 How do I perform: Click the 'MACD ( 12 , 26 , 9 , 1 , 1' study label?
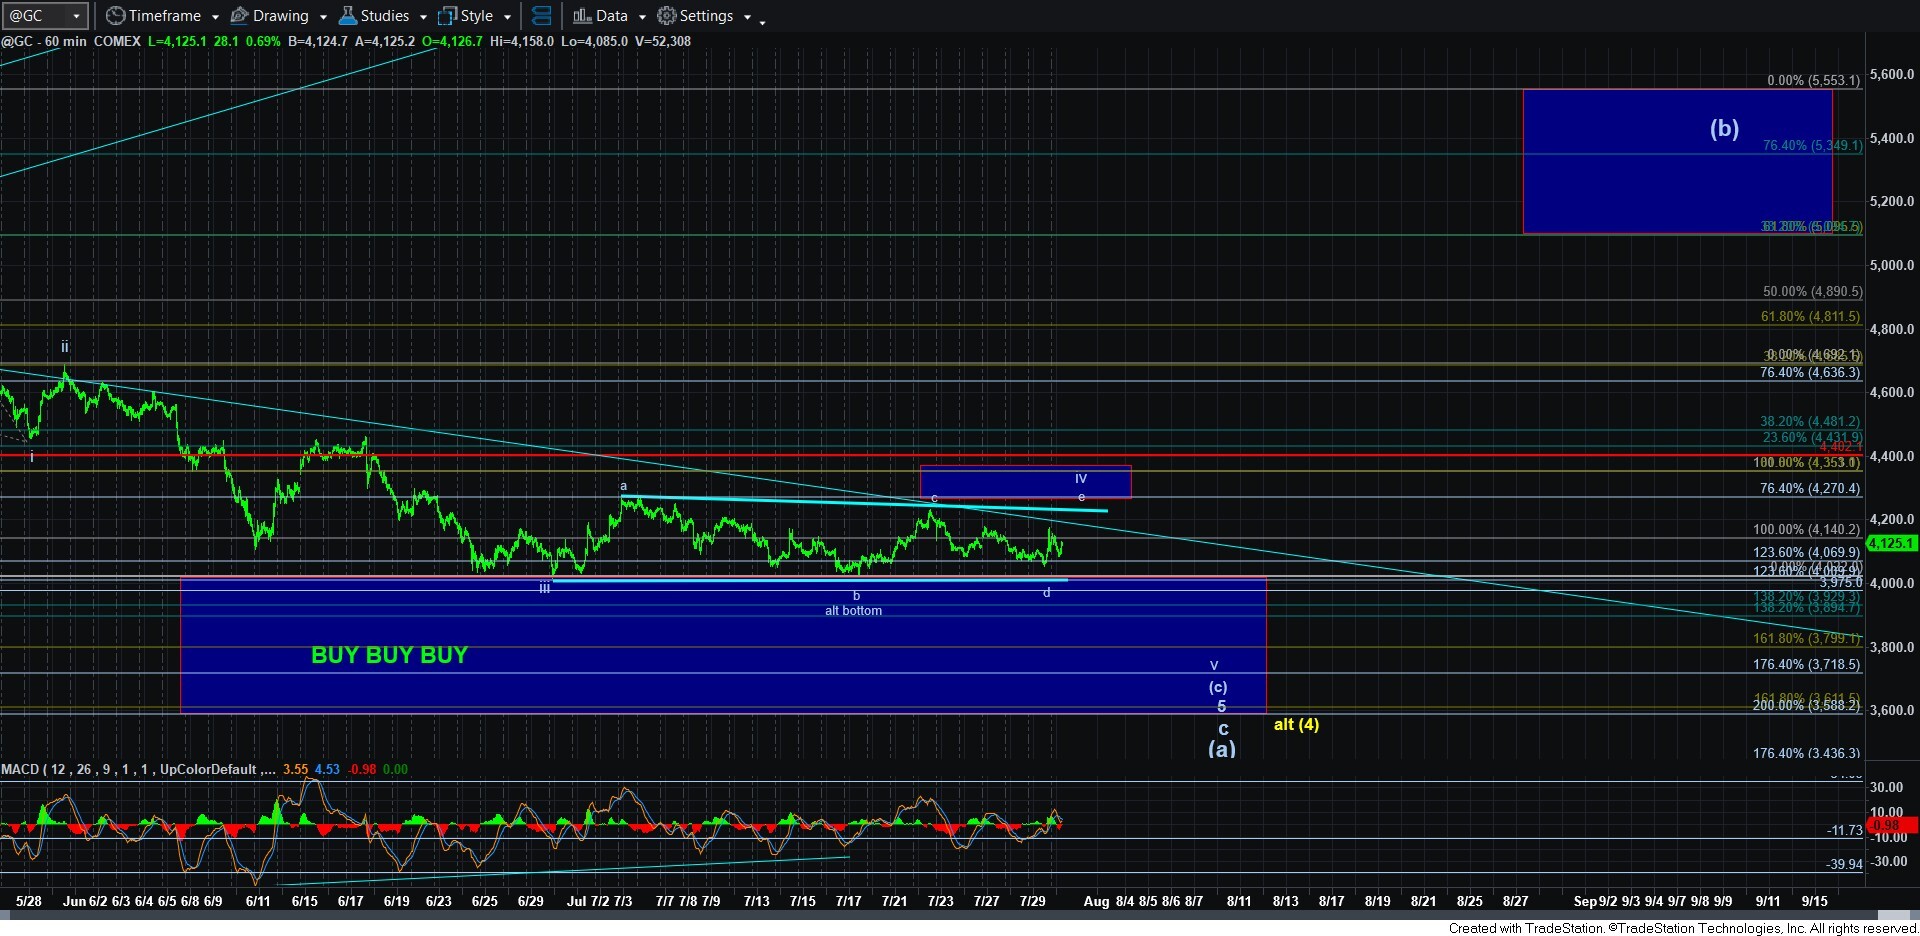click(x=80, y=769)
